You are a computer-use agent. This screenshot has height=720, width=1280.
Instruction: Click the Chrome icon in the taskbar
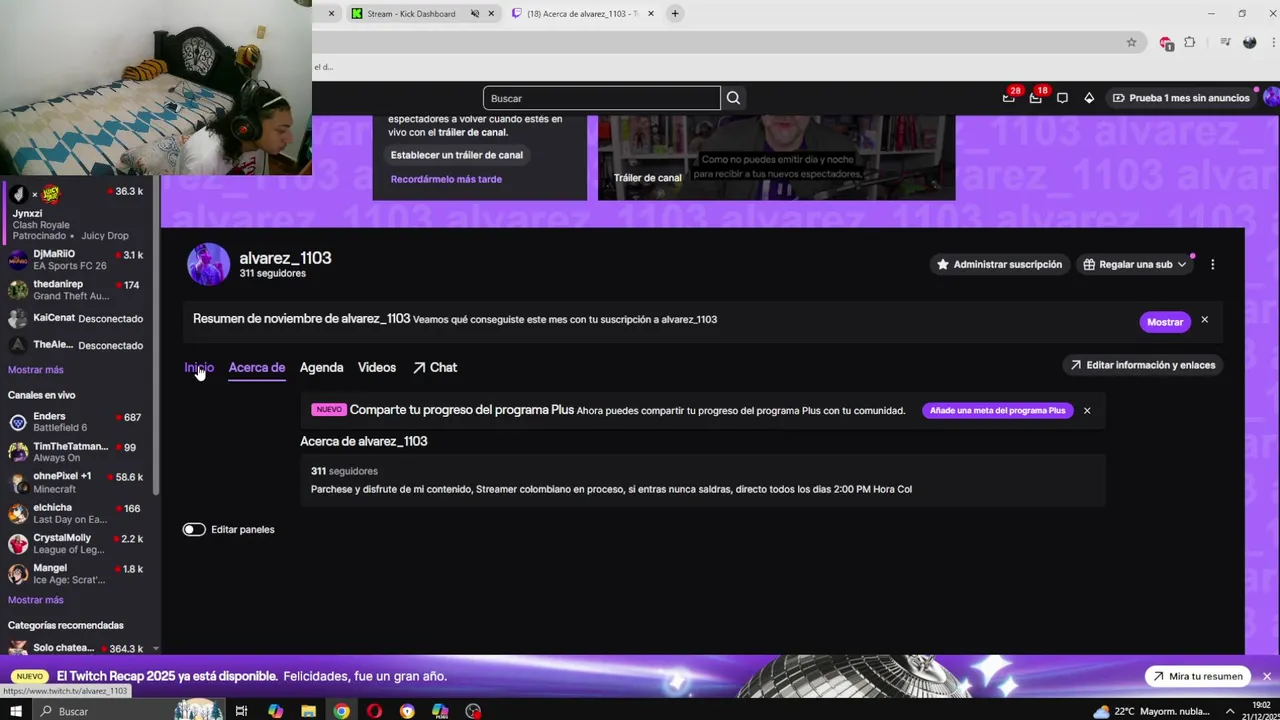point(341,711)
